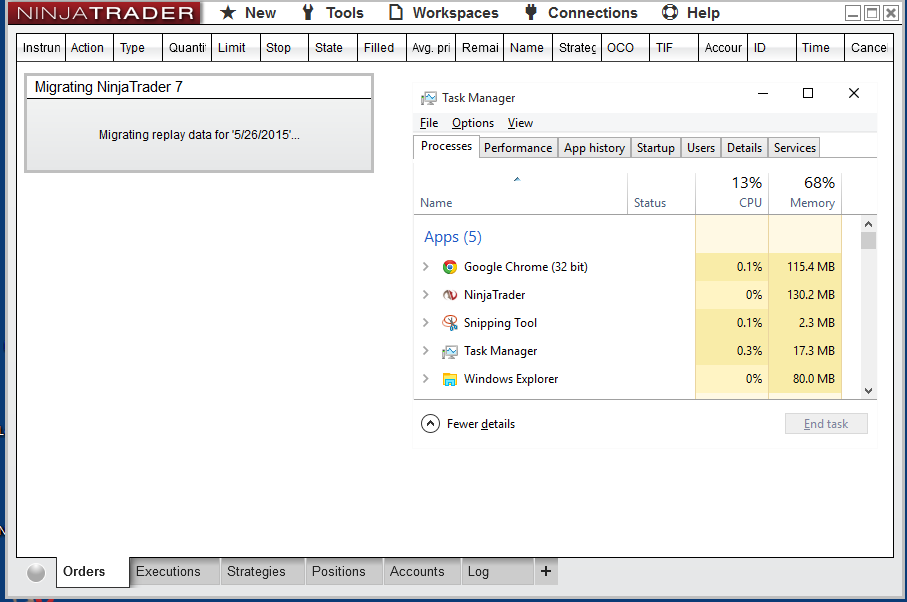Open the View menu in Task Manager
The height and width of the screenshot is (602, 907).
click(x=520, y=123)
